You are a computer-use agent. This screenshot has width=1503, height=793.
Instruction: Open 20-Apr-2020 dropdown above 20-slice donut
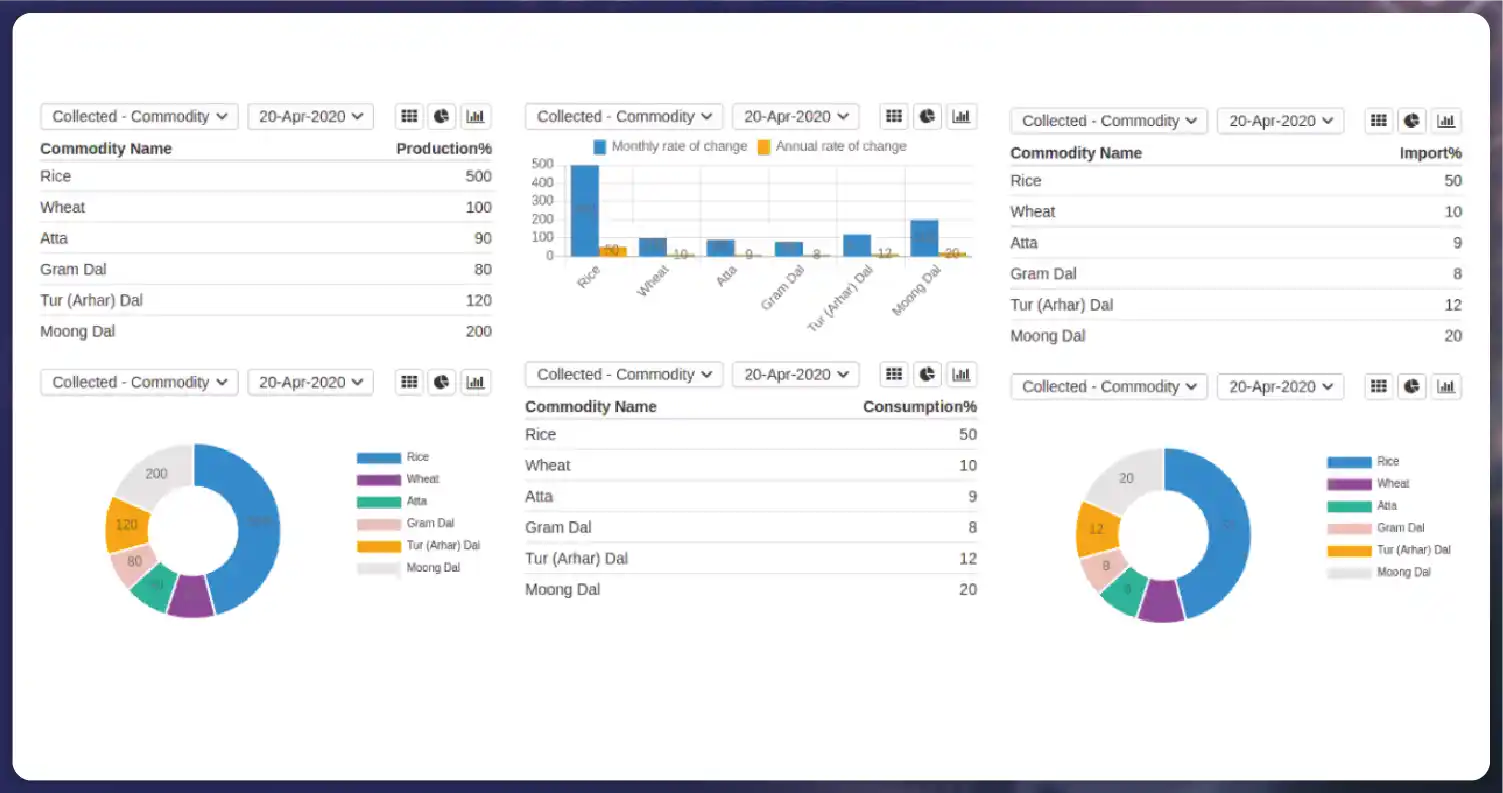pyautogui.click(x=1280, y=386)
